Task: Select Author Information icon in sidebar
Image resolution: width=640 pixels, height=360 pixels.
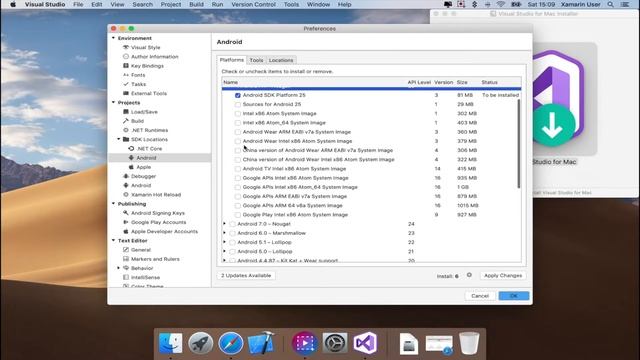Action: pos(126,57)
